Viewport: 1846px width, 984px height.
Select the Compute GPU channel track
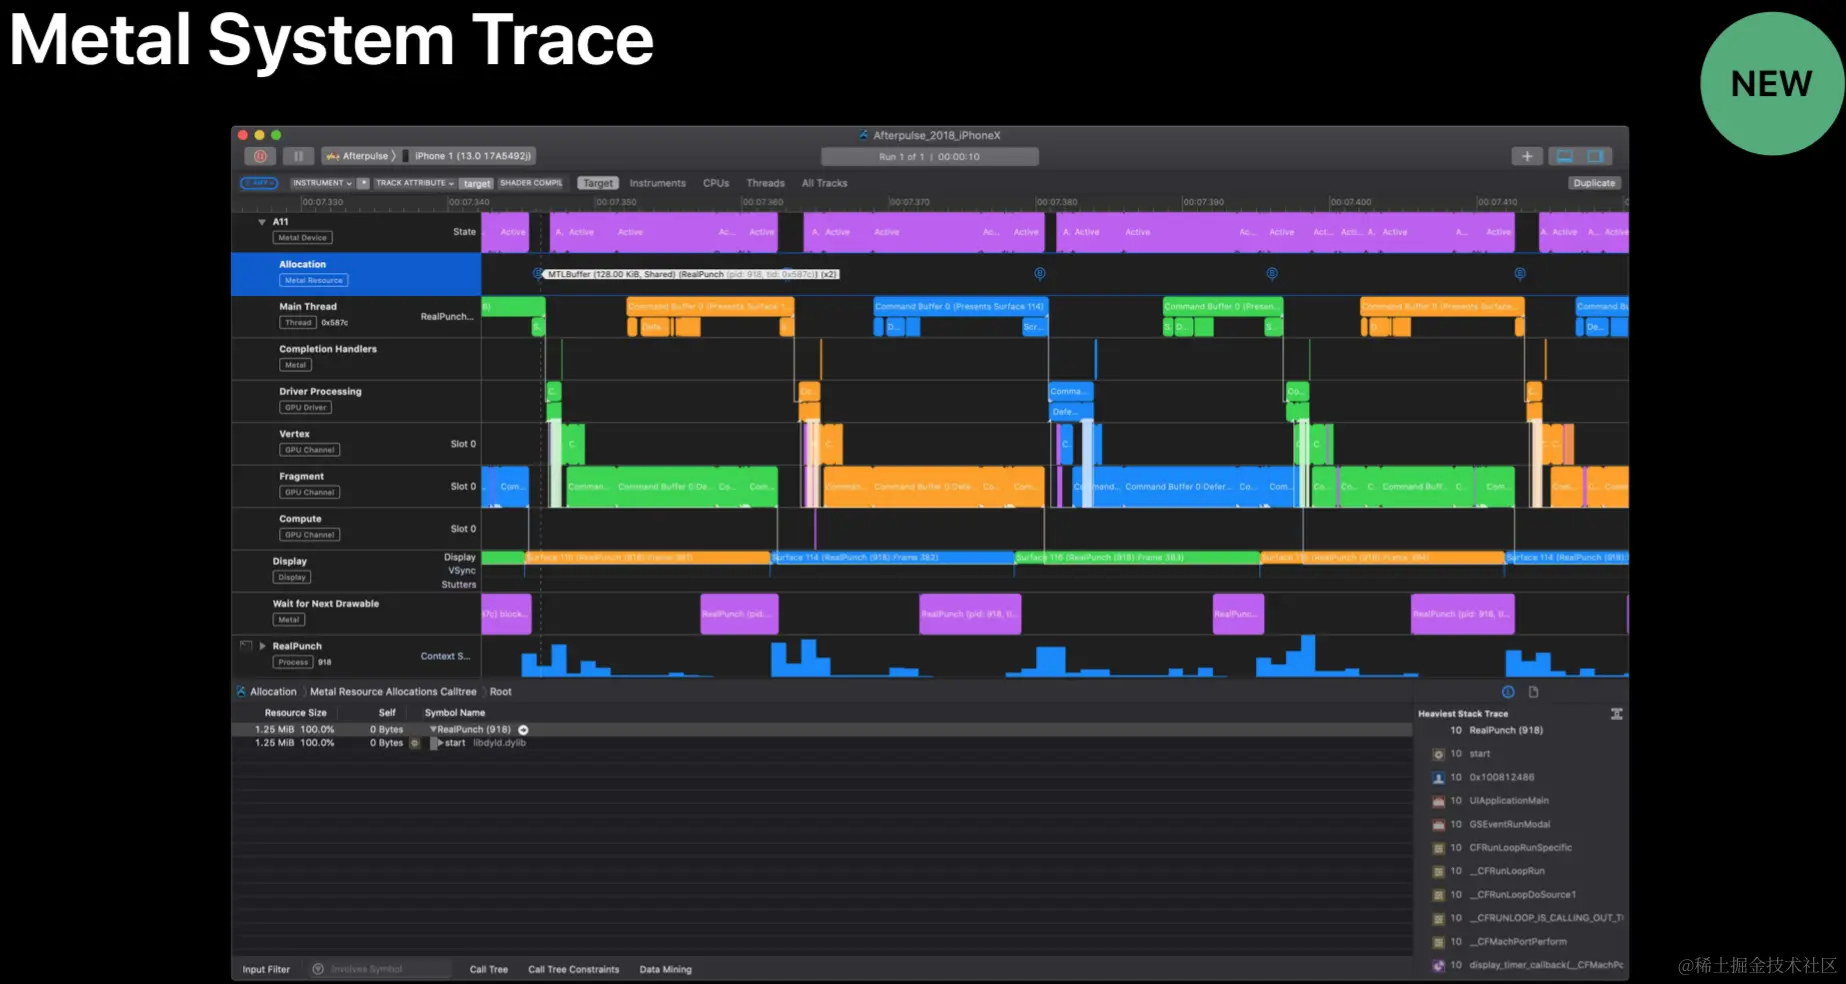356,528
